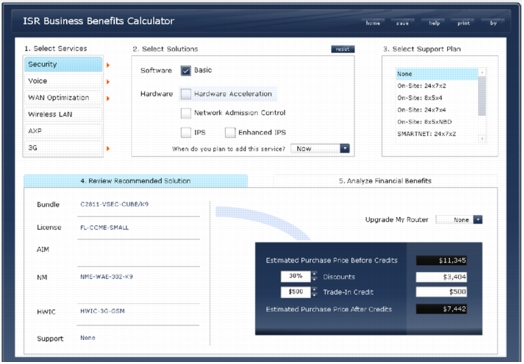Screen dimensions: 524x364
Task: Click the support plan list scrollbar thumb
Action: click(x=482, y=96)
